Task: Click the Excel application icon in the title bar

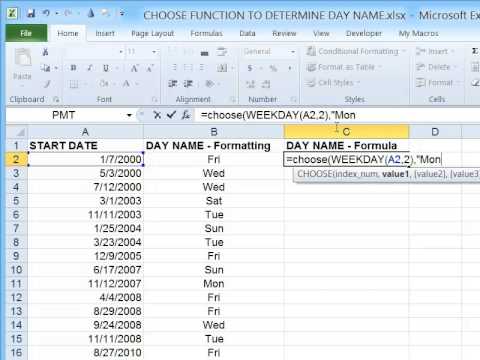Action: click(x=12, y=14)
